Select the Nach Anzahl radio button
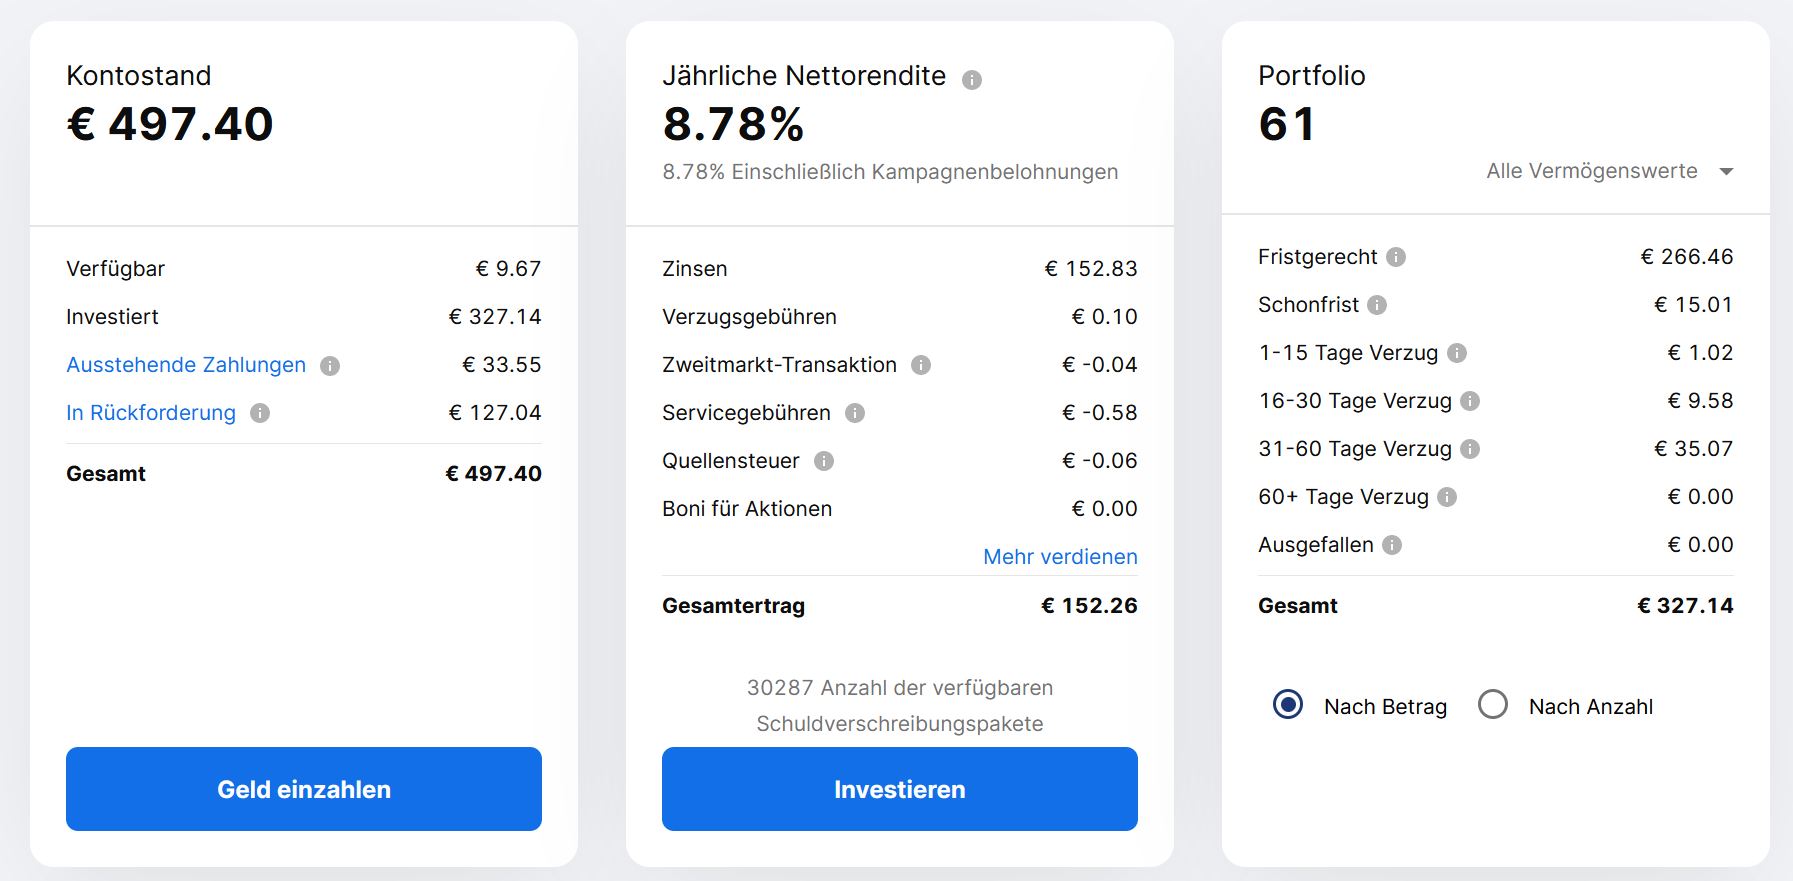This screenshot has height=881, width=1793. pyautogui.click(x=1493, y=705)
